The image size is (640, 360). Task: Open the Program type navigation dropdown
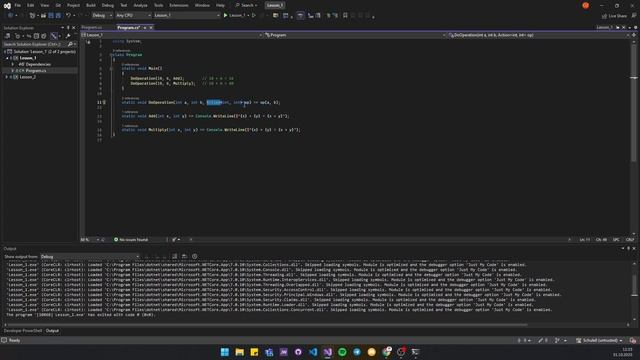(355, 35)
